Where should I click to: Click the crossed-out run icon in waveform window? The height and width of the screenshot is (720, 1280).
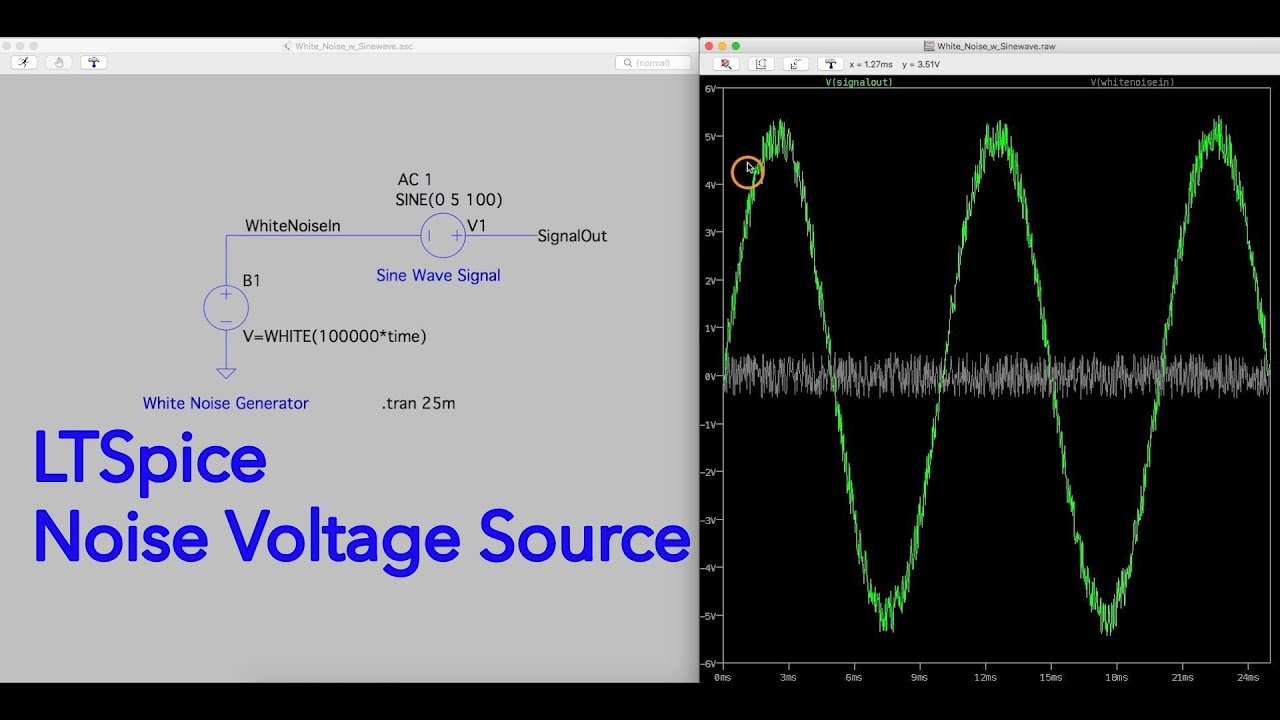point(727,64)
